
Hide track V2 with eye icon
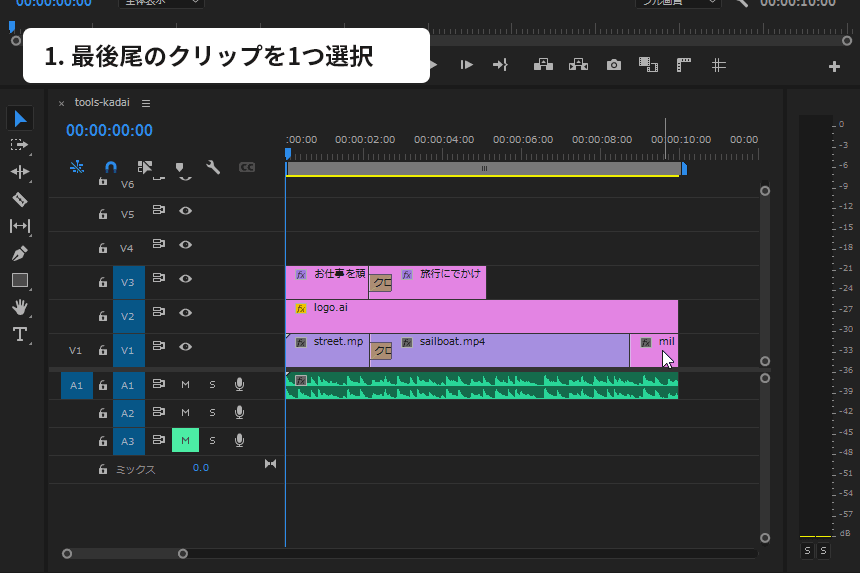point(185,313)
